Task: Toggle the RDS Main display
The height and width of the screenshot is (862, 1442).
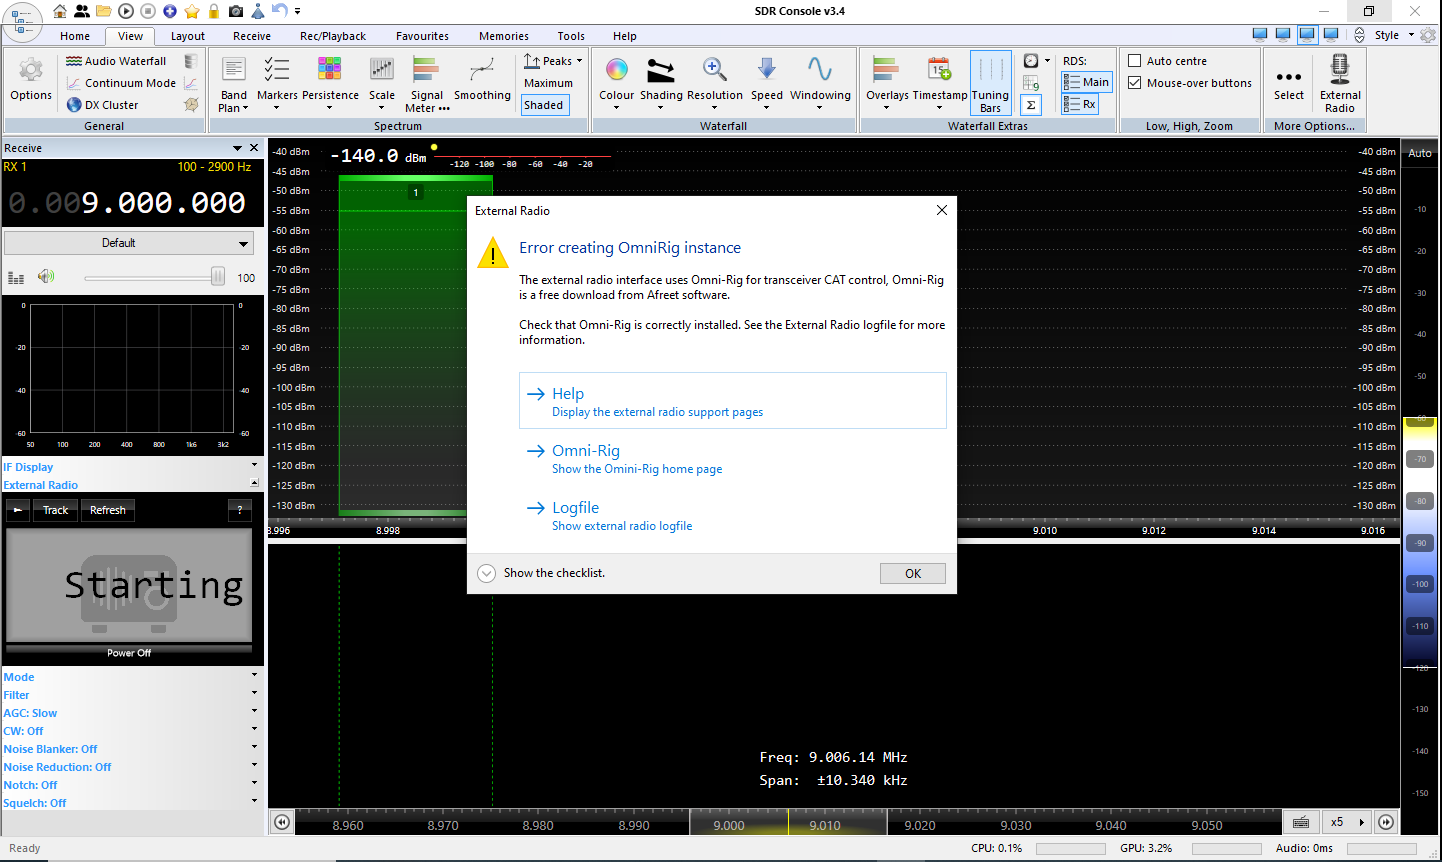Action: point(1086,82)
